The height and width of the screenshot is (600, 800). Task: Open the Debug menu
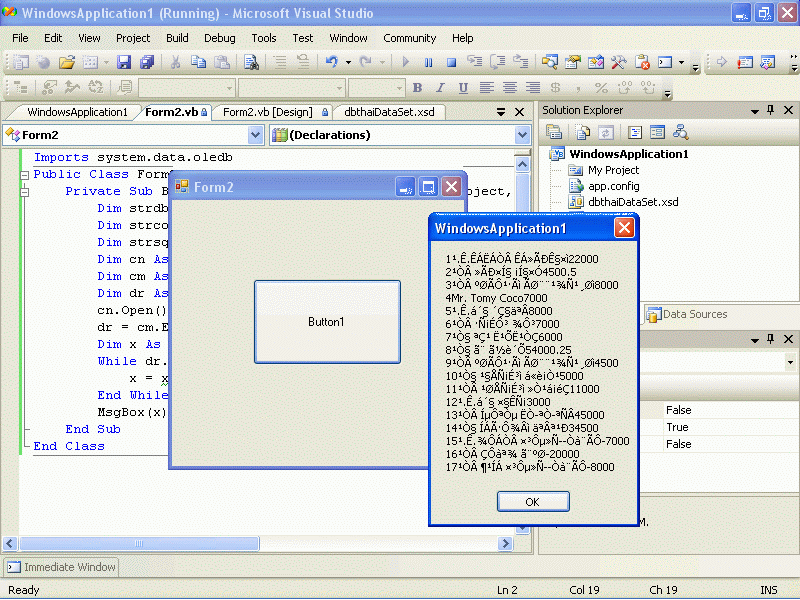219,38
